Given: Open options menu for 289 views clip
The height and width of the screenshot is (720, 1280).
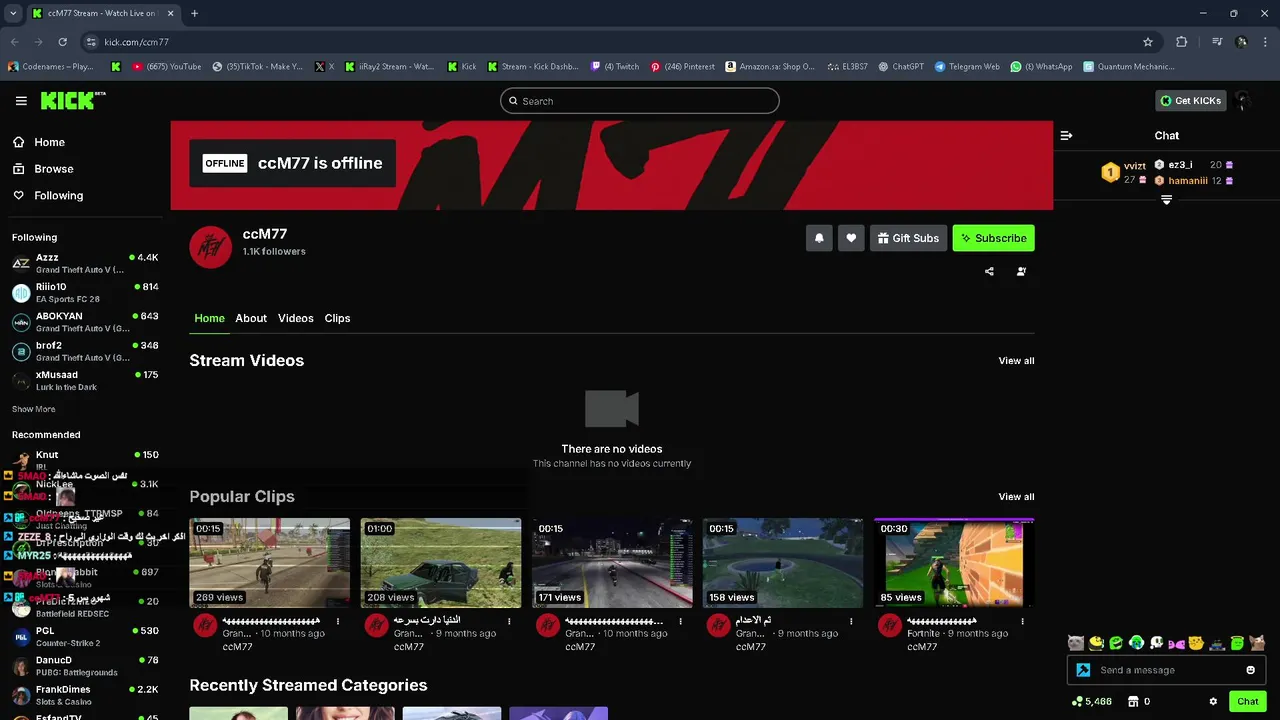Looking at the screenshot, I should pyautogui.click(x=338, y=621).
